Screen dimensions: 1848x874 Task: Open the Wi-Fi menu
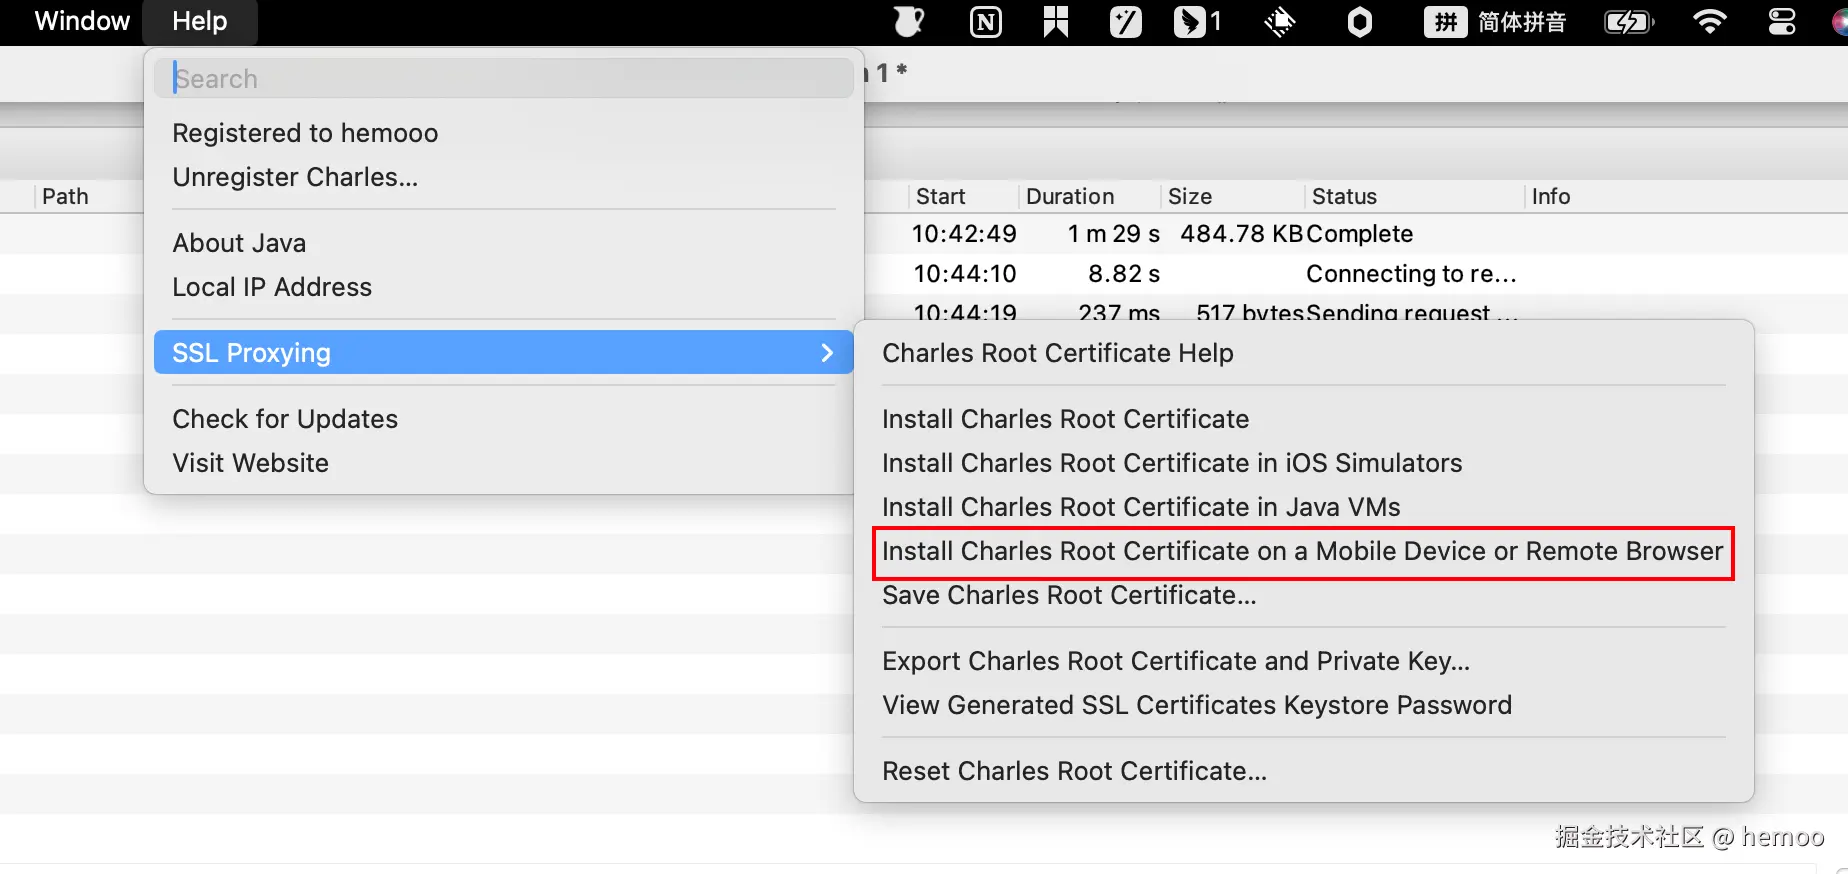(x=1710, y=21)
